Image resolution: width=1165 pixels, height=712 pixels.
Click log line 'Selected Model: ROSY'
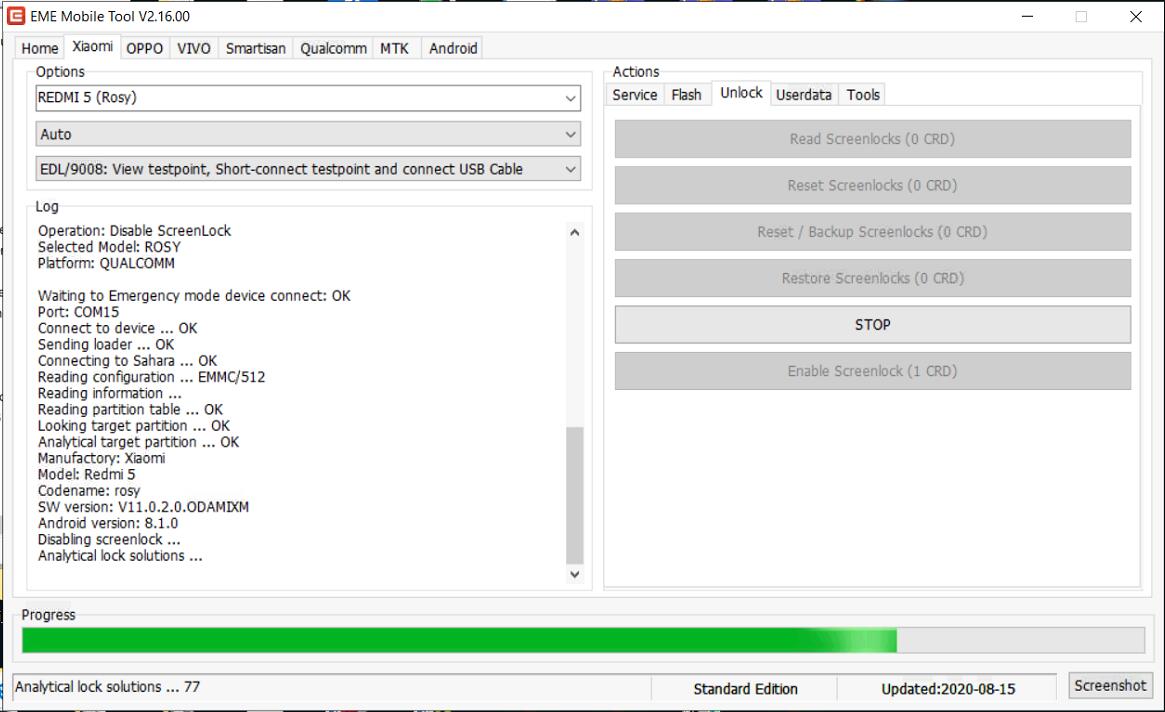pos(109,247)
